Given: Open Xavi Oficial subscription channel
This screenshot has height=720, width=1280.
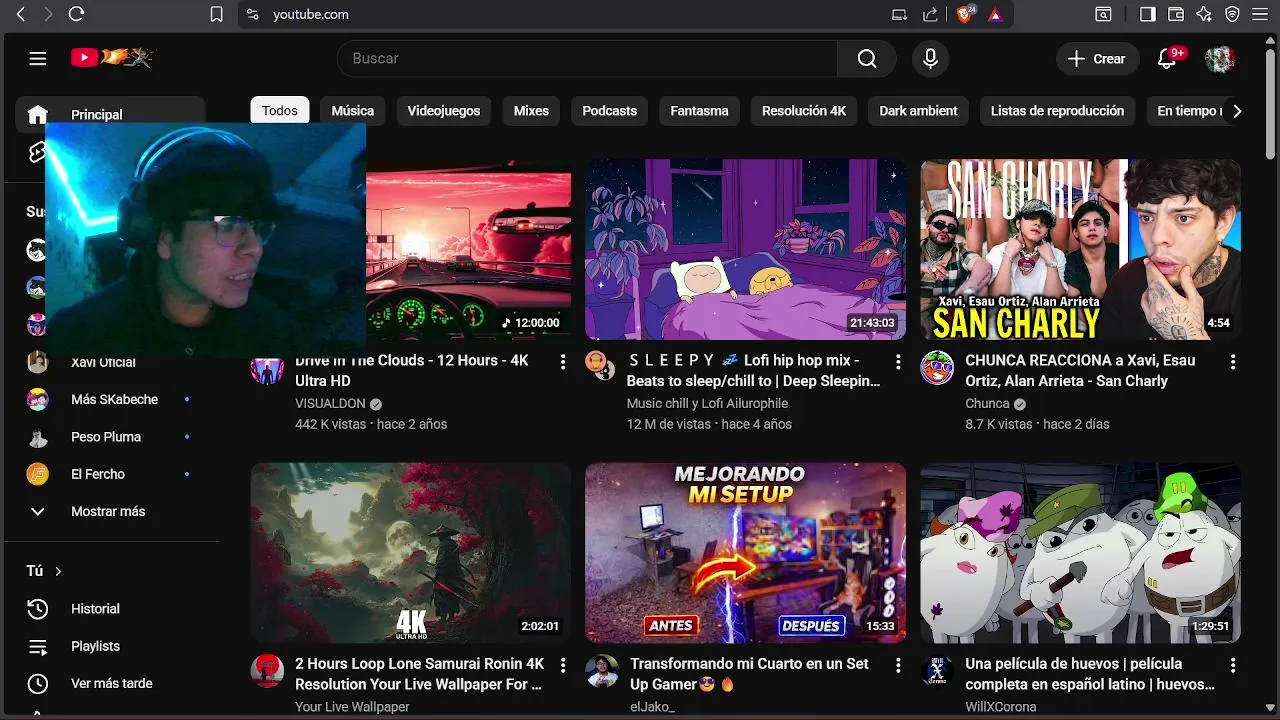Looking at the screenshot, I should (x=110, y=362).
